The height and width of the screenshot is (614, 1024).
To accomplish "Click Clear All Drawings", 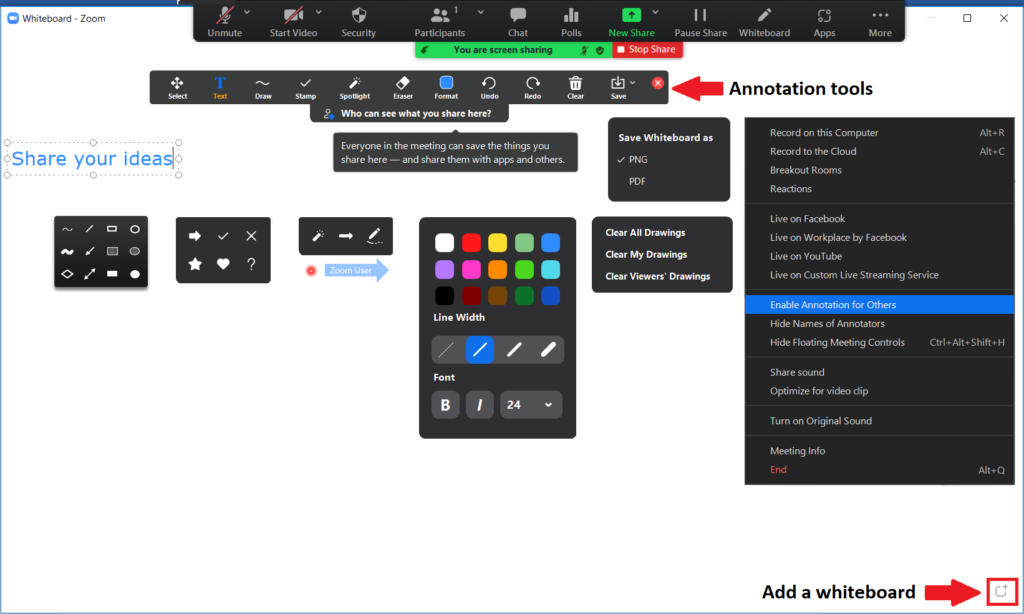I will point(645,233).
